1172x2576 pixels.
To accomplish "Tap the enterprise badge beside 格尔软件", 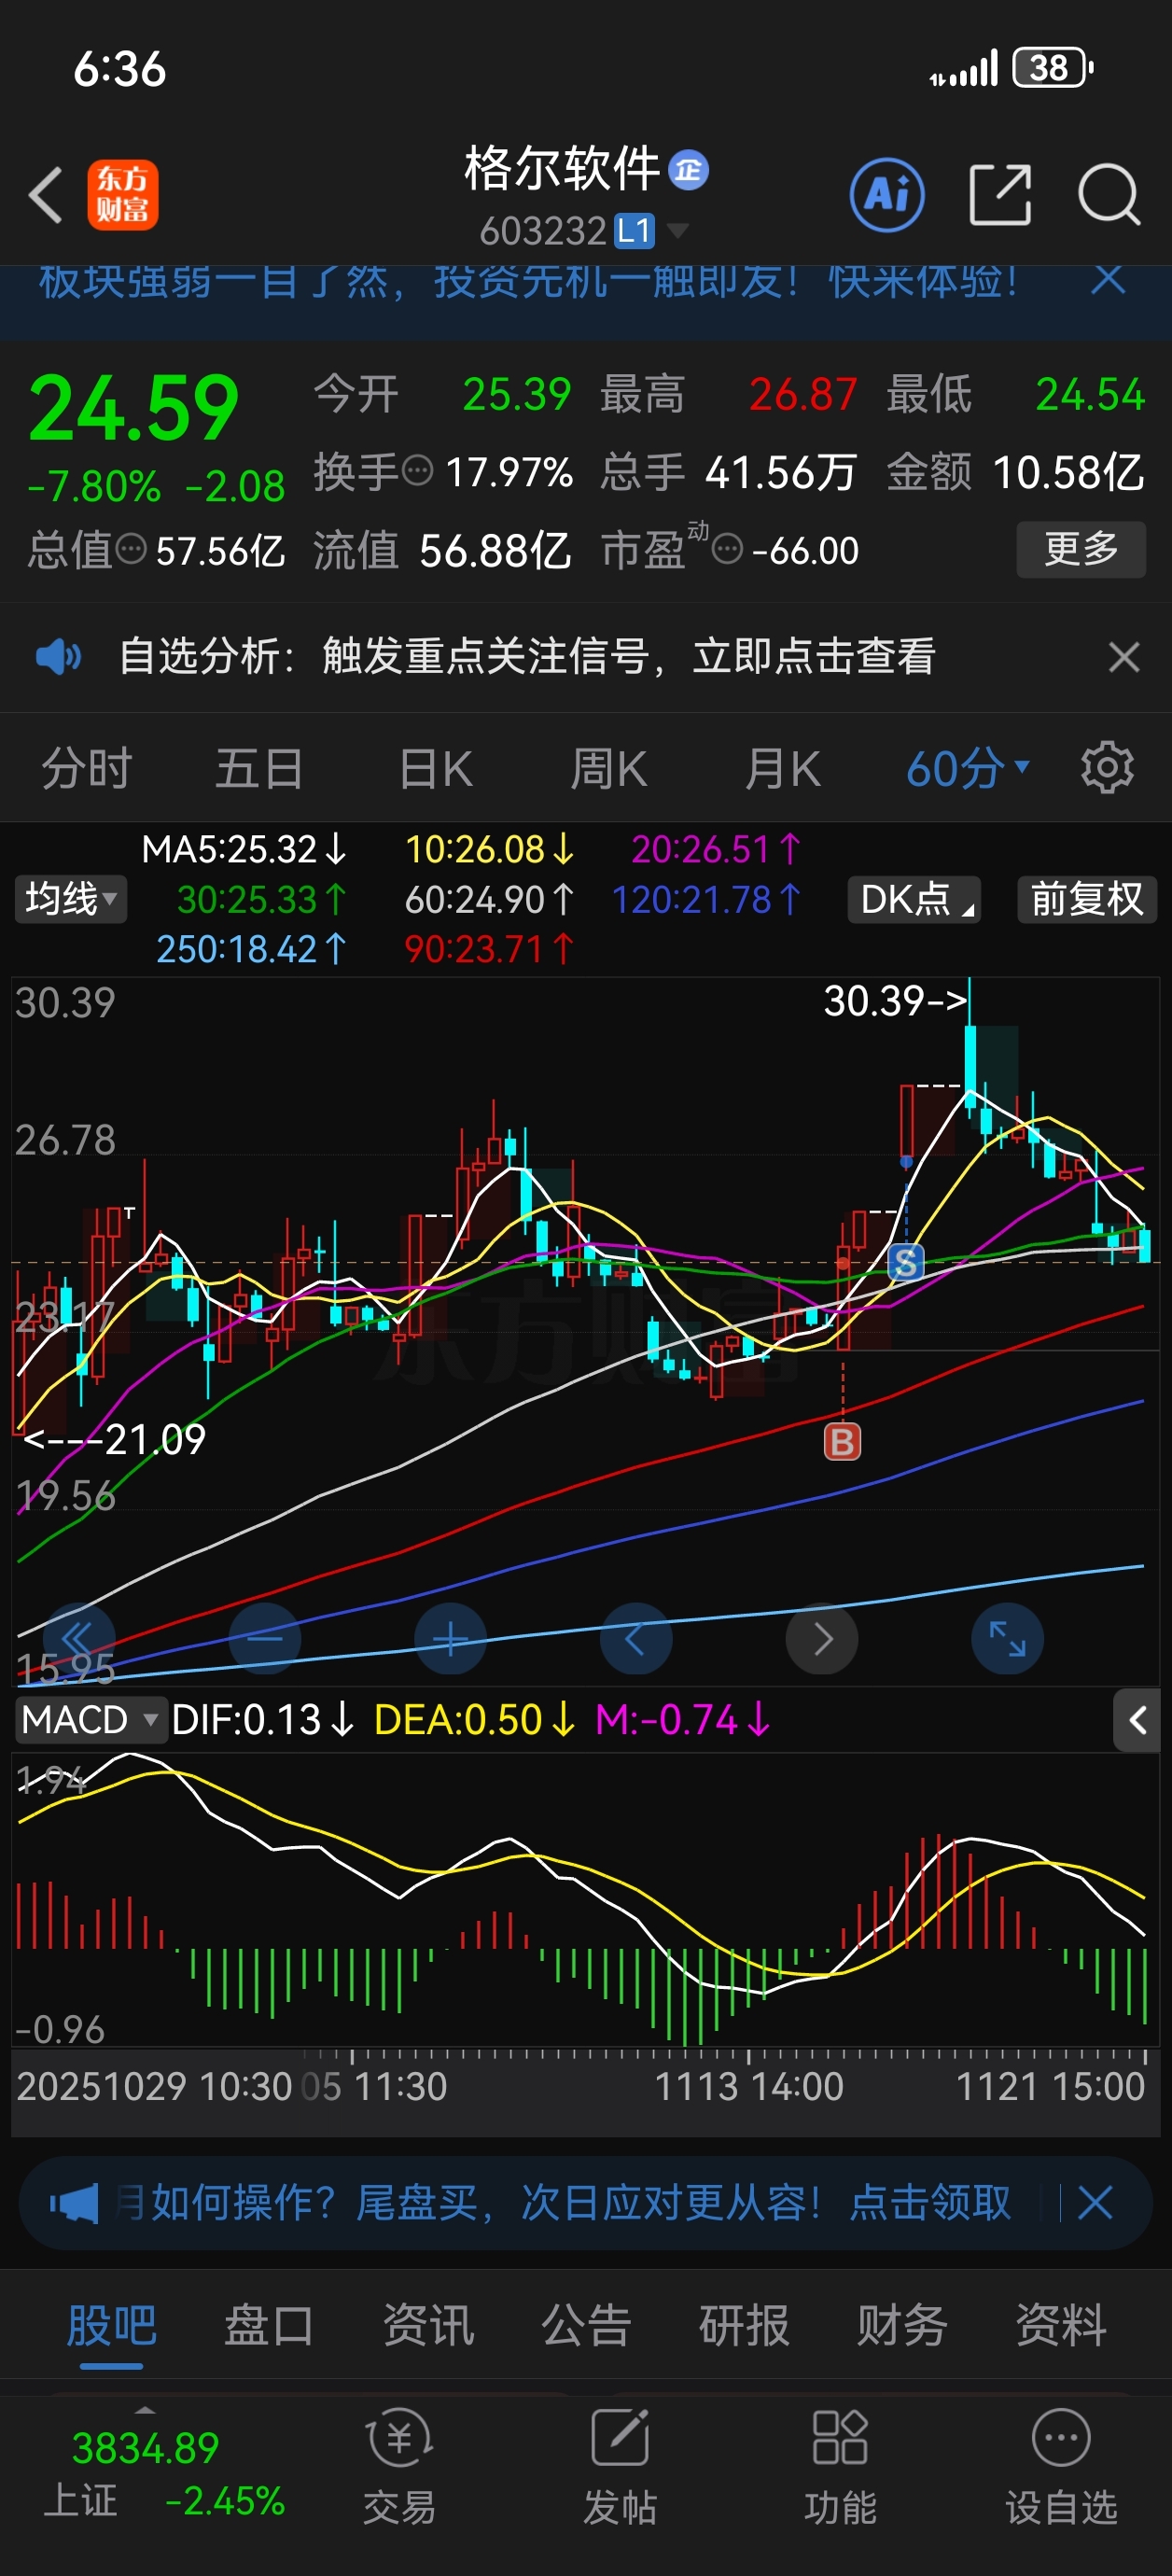I will [x=688, y=170].
